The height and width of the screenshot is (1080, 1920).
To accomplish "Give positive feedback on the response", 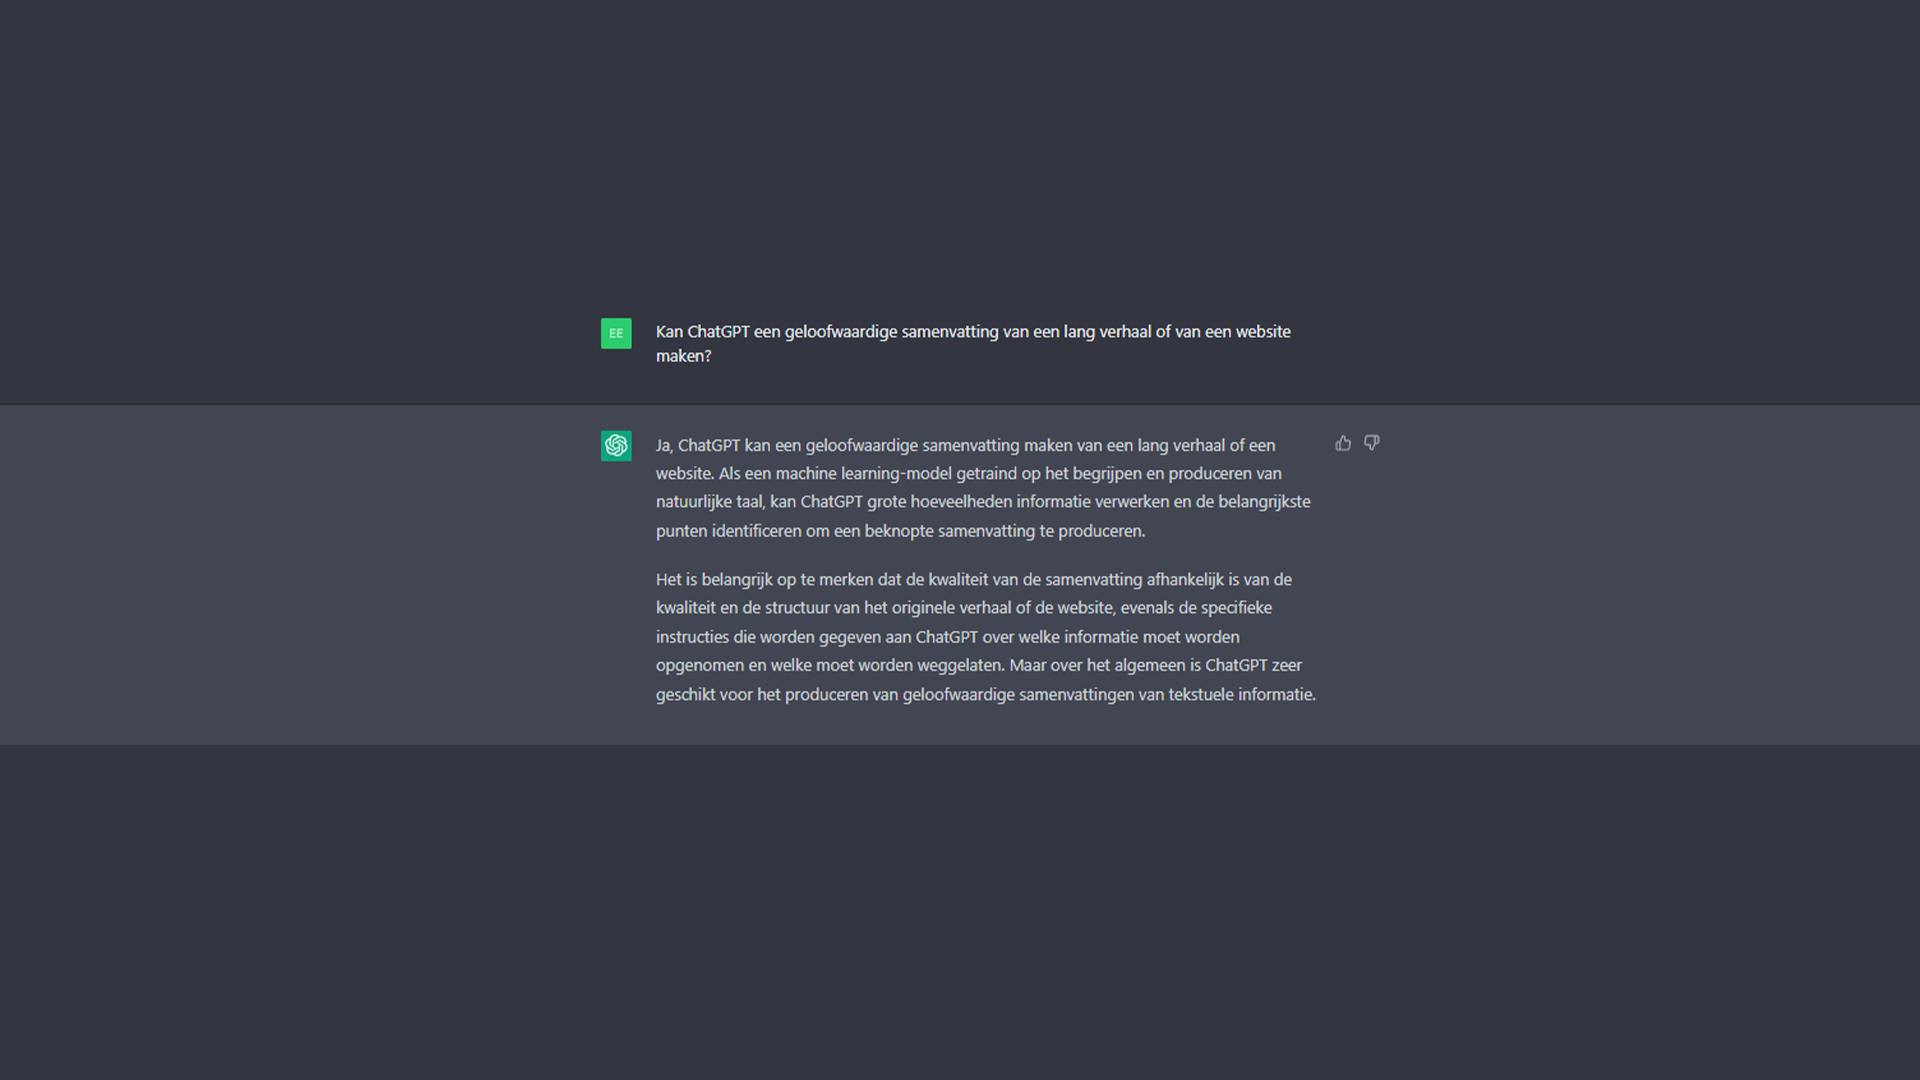I will coord(1342,443).
